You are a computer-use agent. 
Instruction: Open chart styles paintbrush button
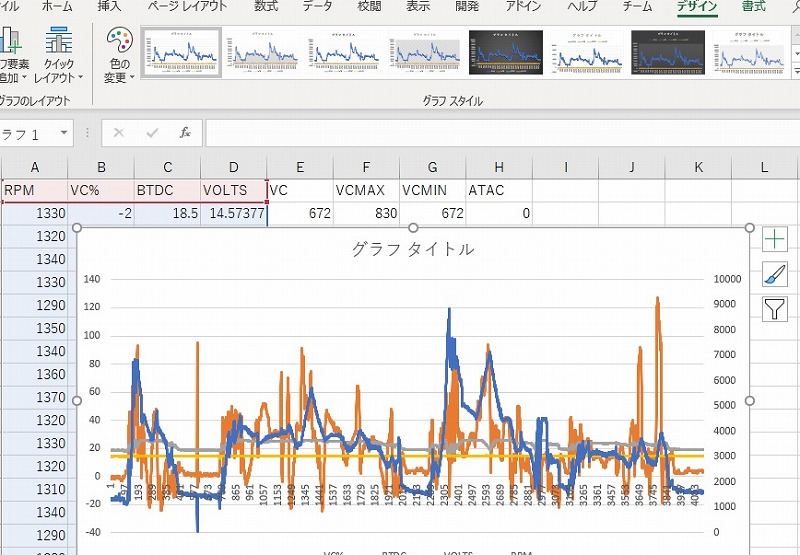[776, 274]
